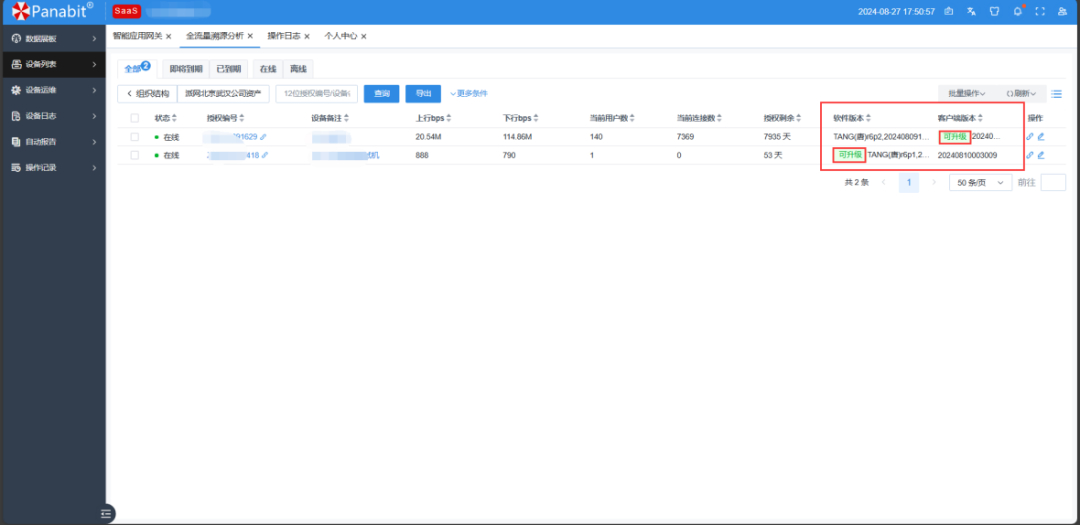Open the 刷新 dropdown
1080x525 pixels.
tap(1021, 94)
